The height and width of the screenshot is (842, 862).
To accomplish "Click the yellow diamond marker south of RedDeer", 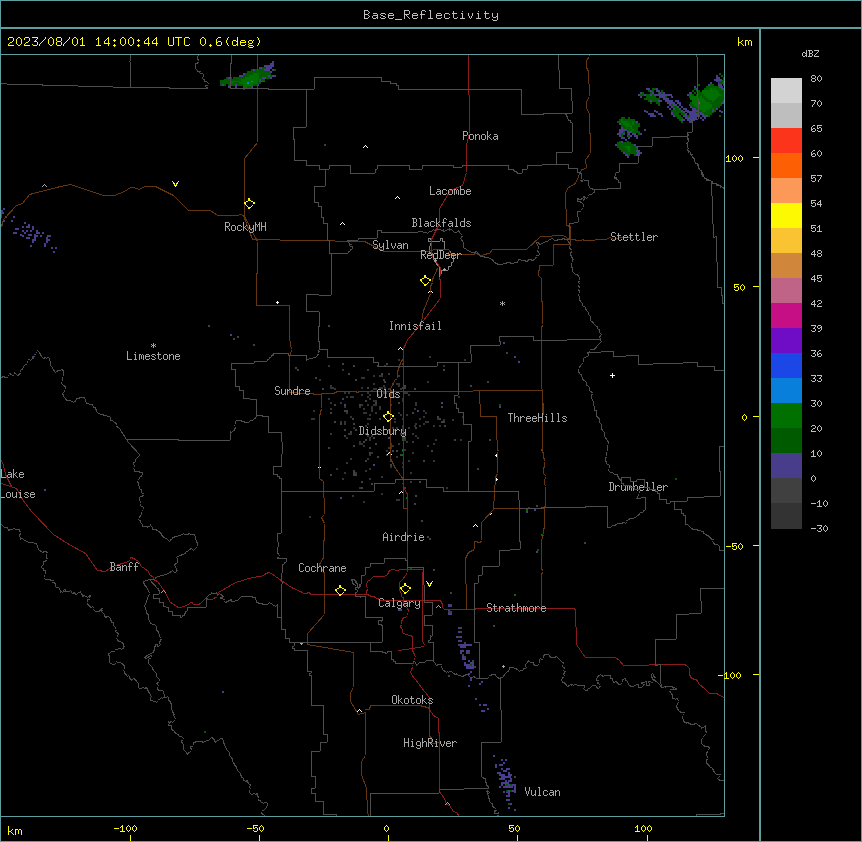I will (425, 281).
